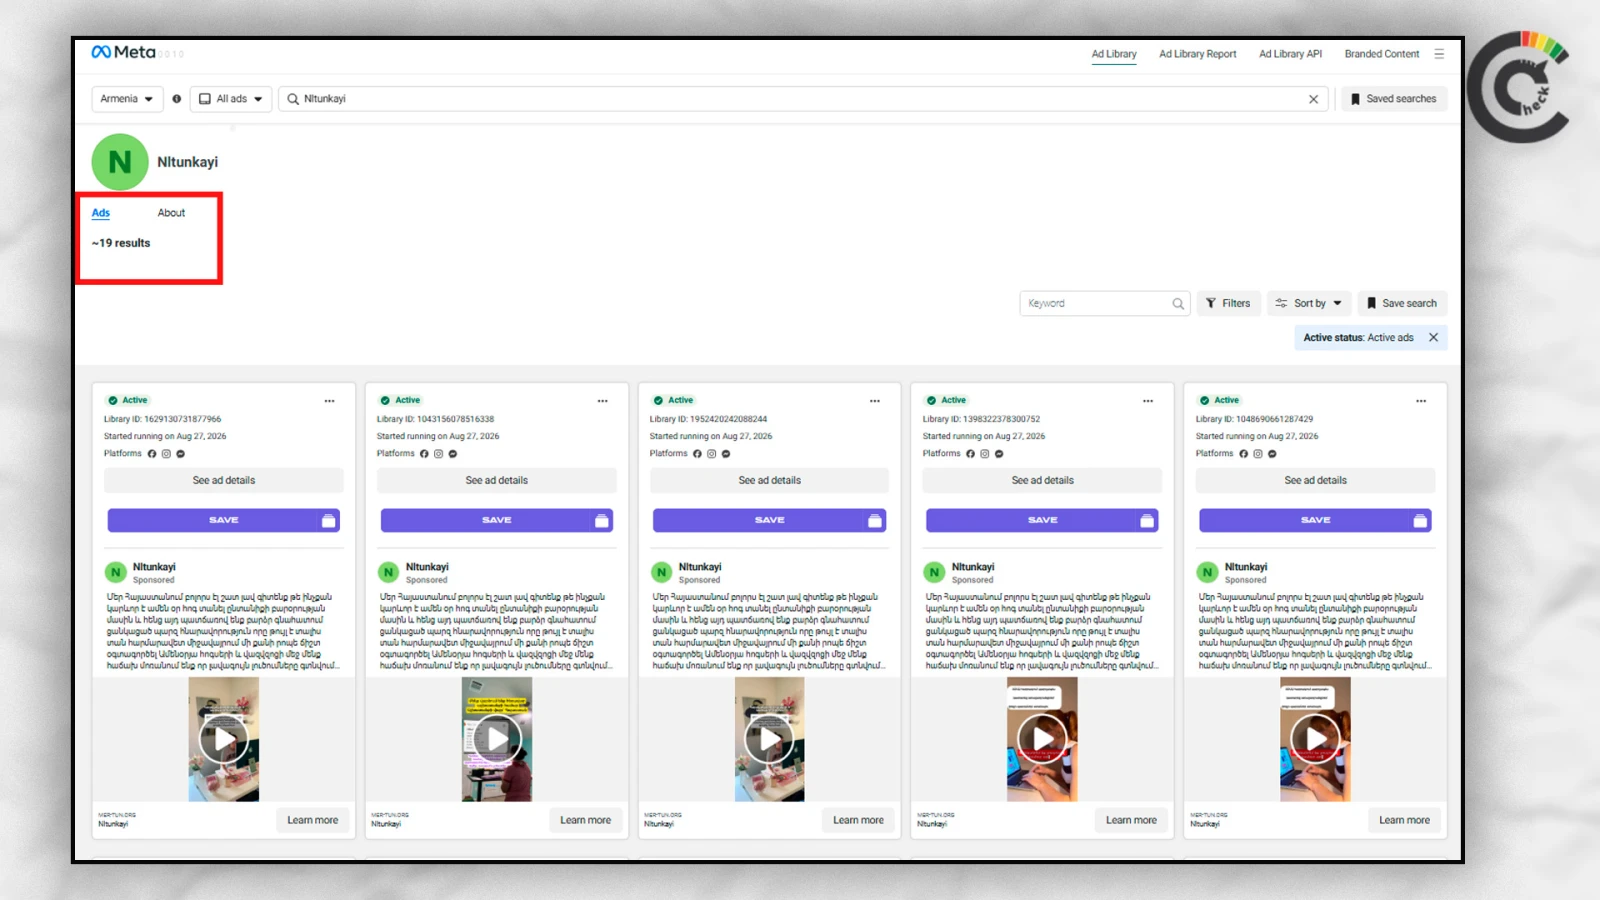Play the video in ad 1398322378300752

coord(1042,740)
